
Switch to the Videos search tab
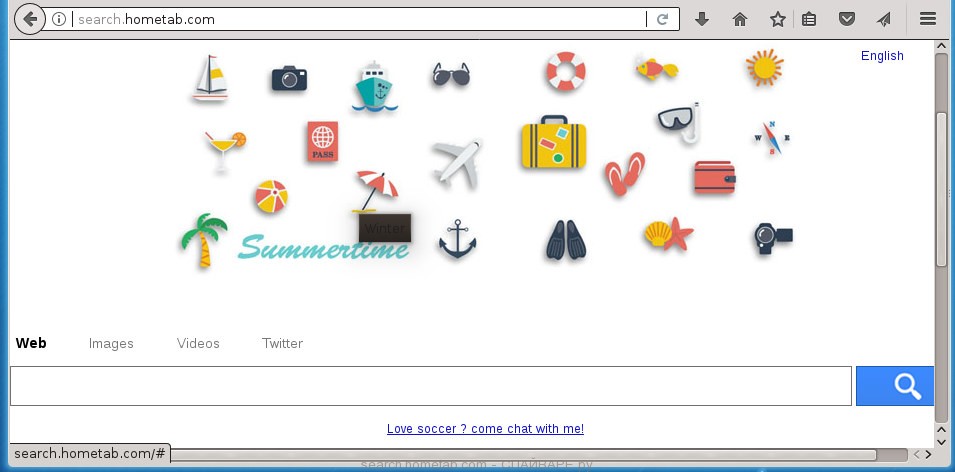coord(198,343)
